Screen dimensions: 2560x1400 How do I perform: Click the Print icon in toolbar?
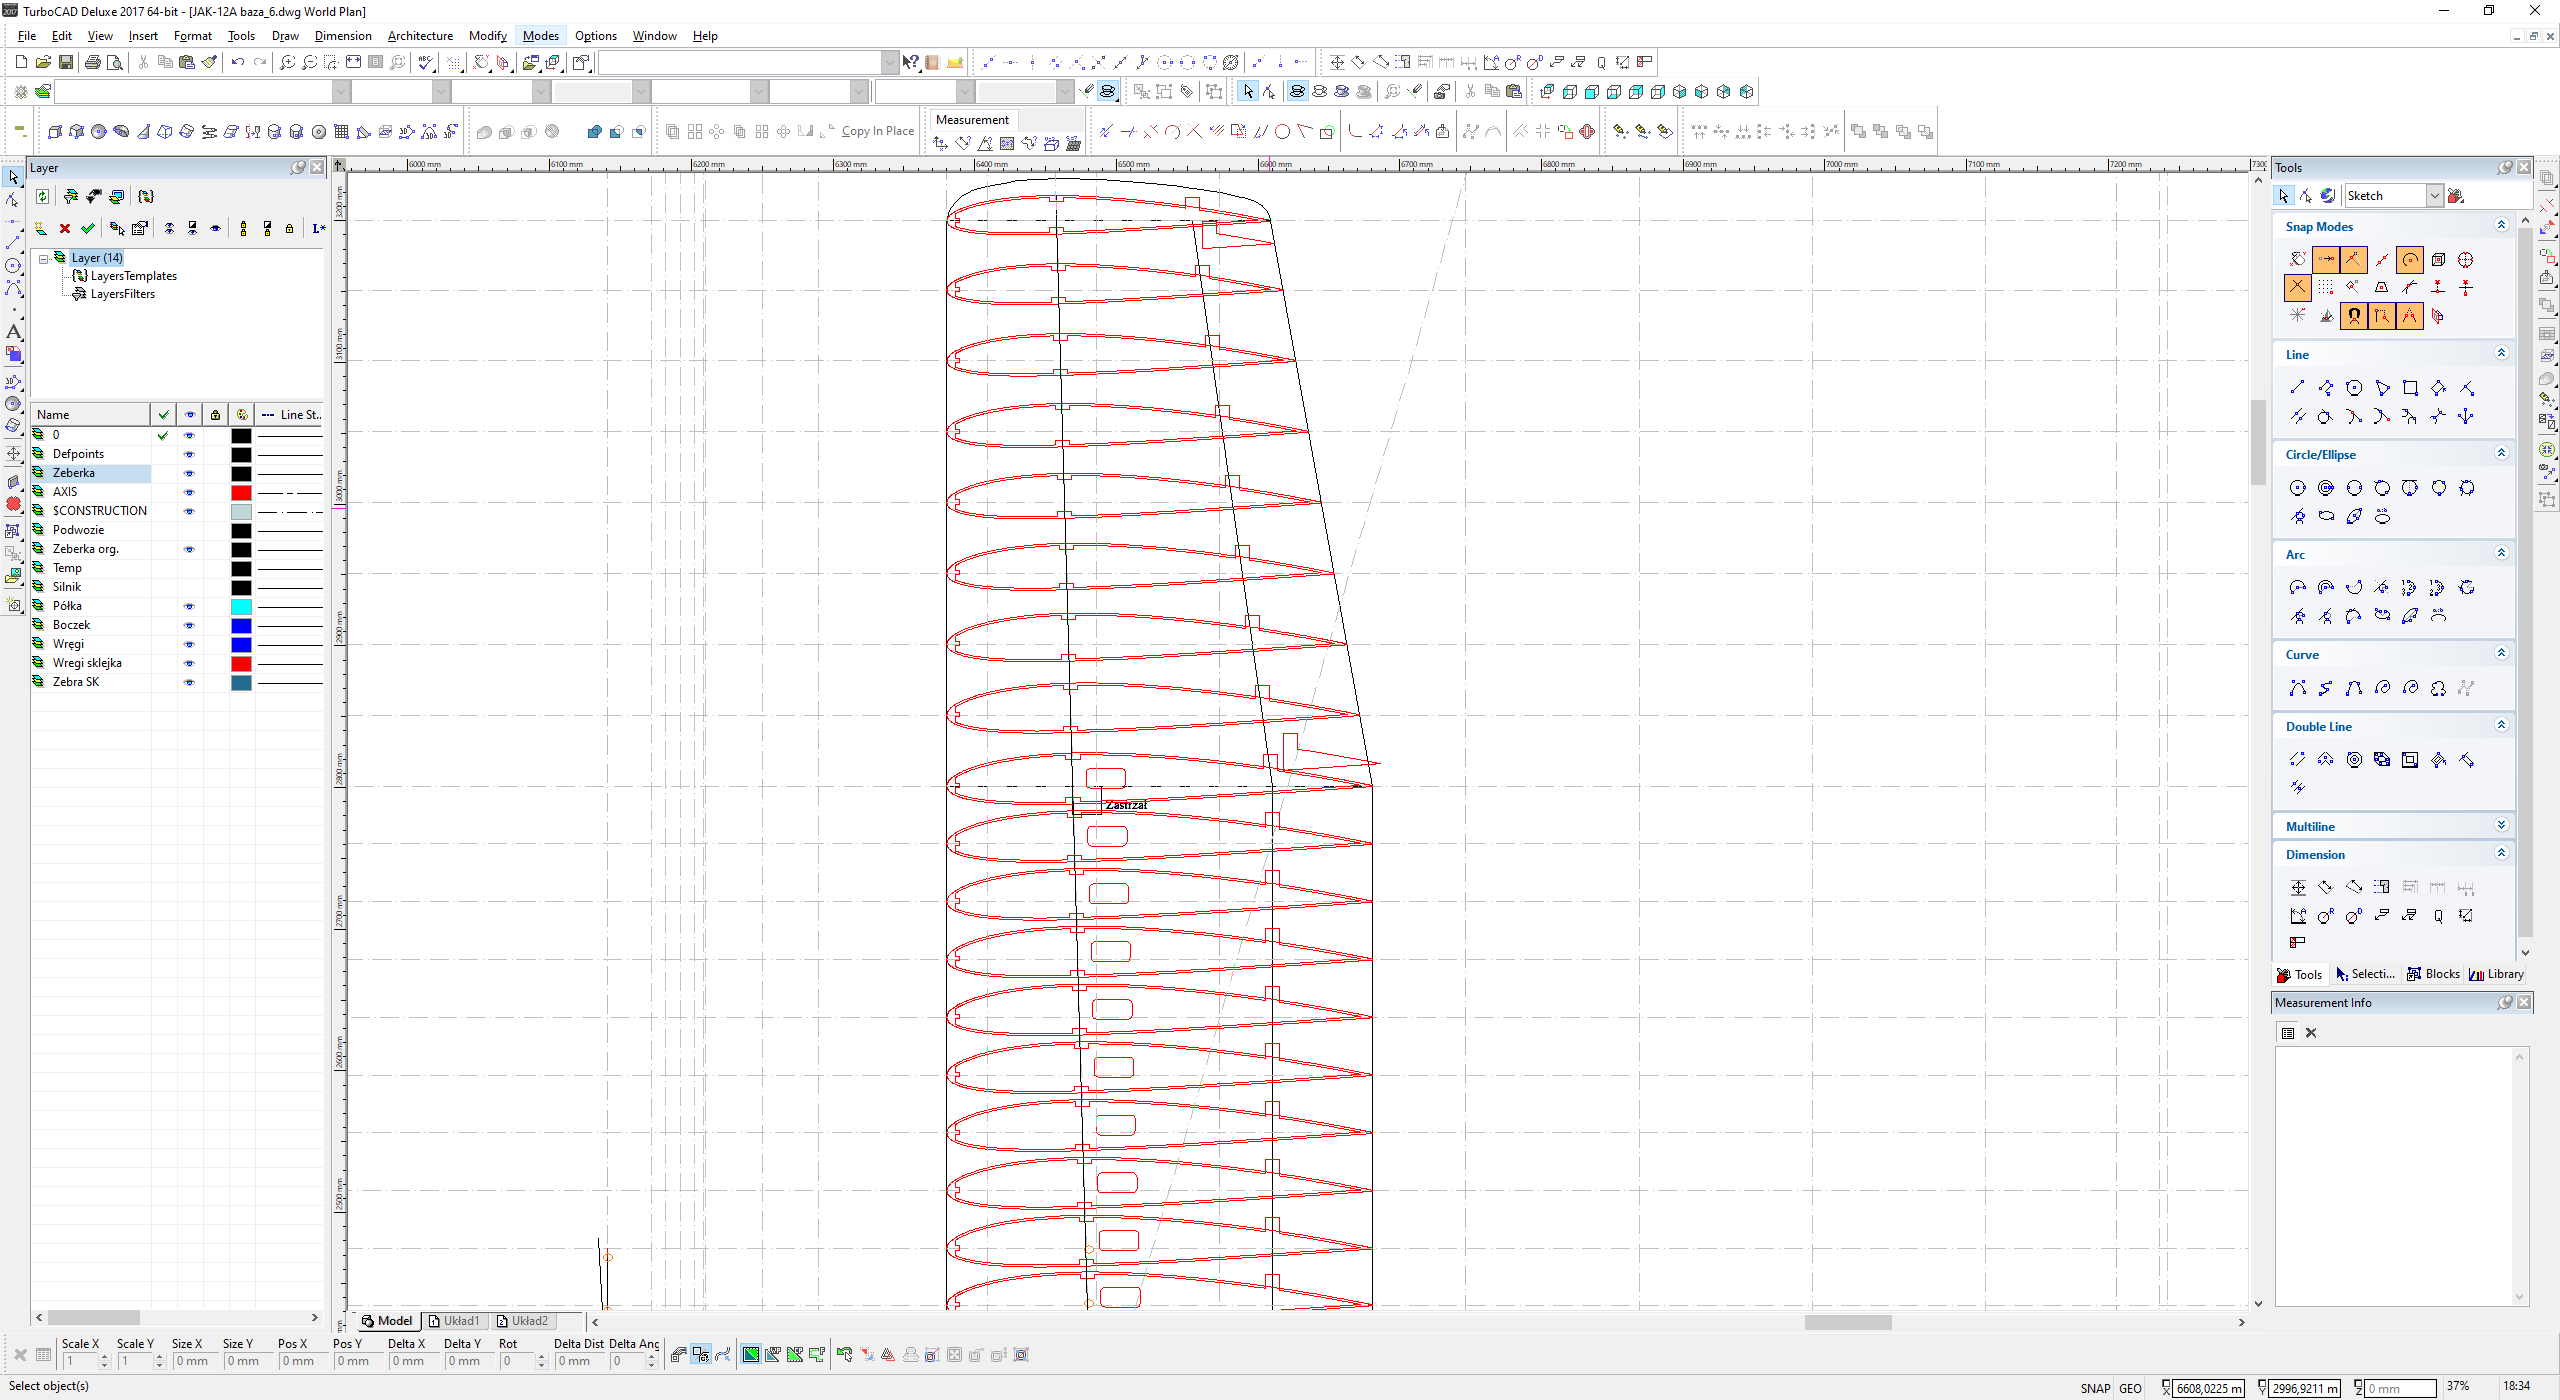93,62
